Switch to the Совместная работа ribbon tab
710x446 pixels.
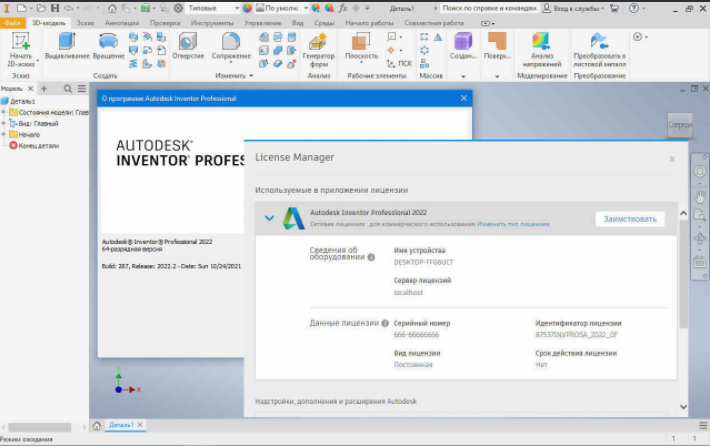point(434,23)
